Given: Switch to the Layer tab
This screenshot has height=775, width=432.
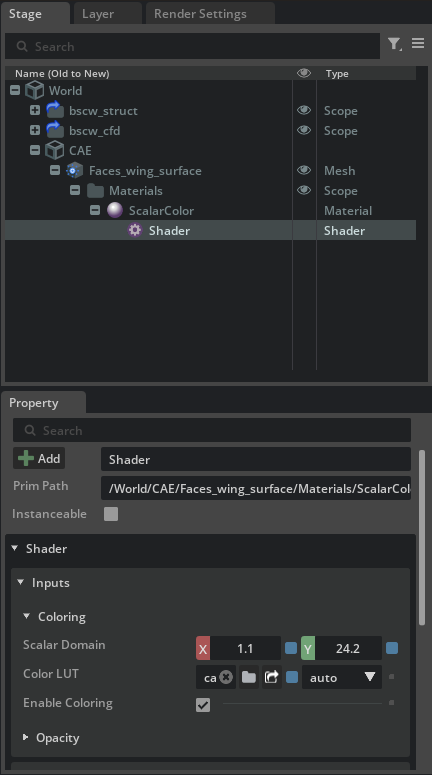Looking at the screenshot, I should 98,14.
